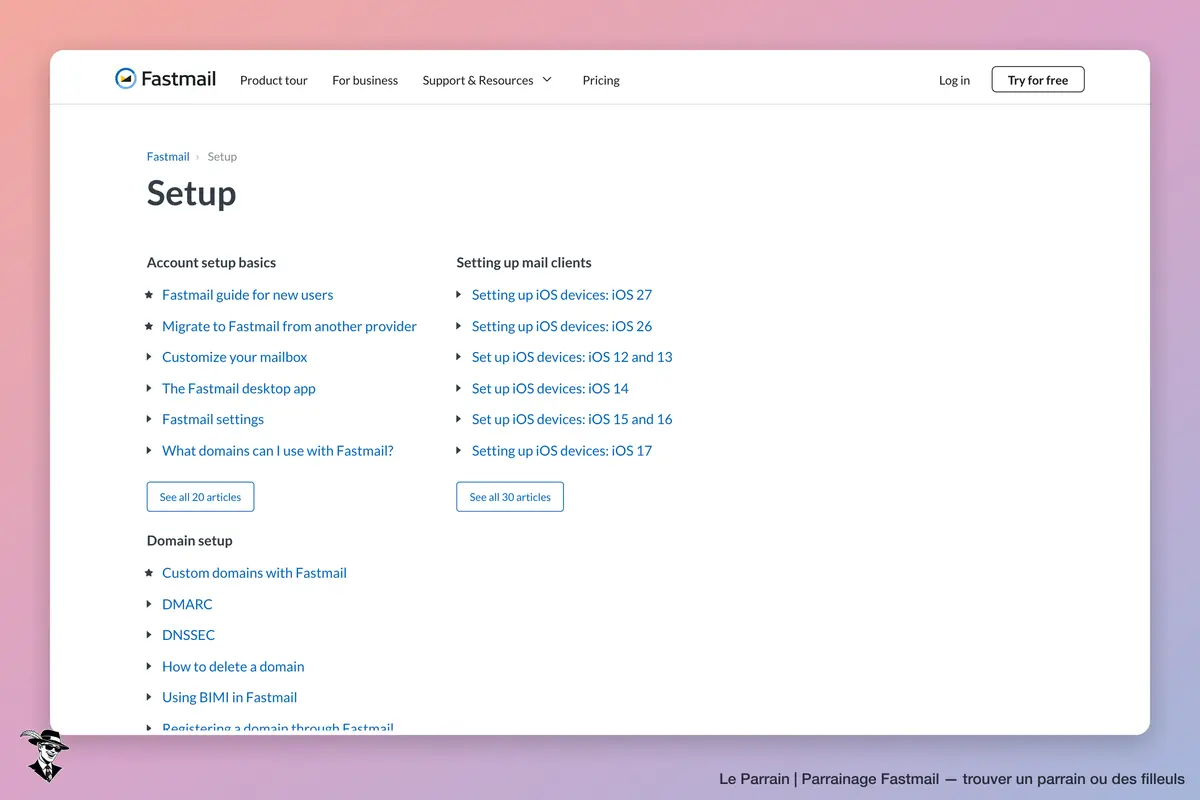Image resolution: width=1200 pixels, height=800 pixels.
Task: Open Custom domains with Fastmail article
Action: click(254, 573)
